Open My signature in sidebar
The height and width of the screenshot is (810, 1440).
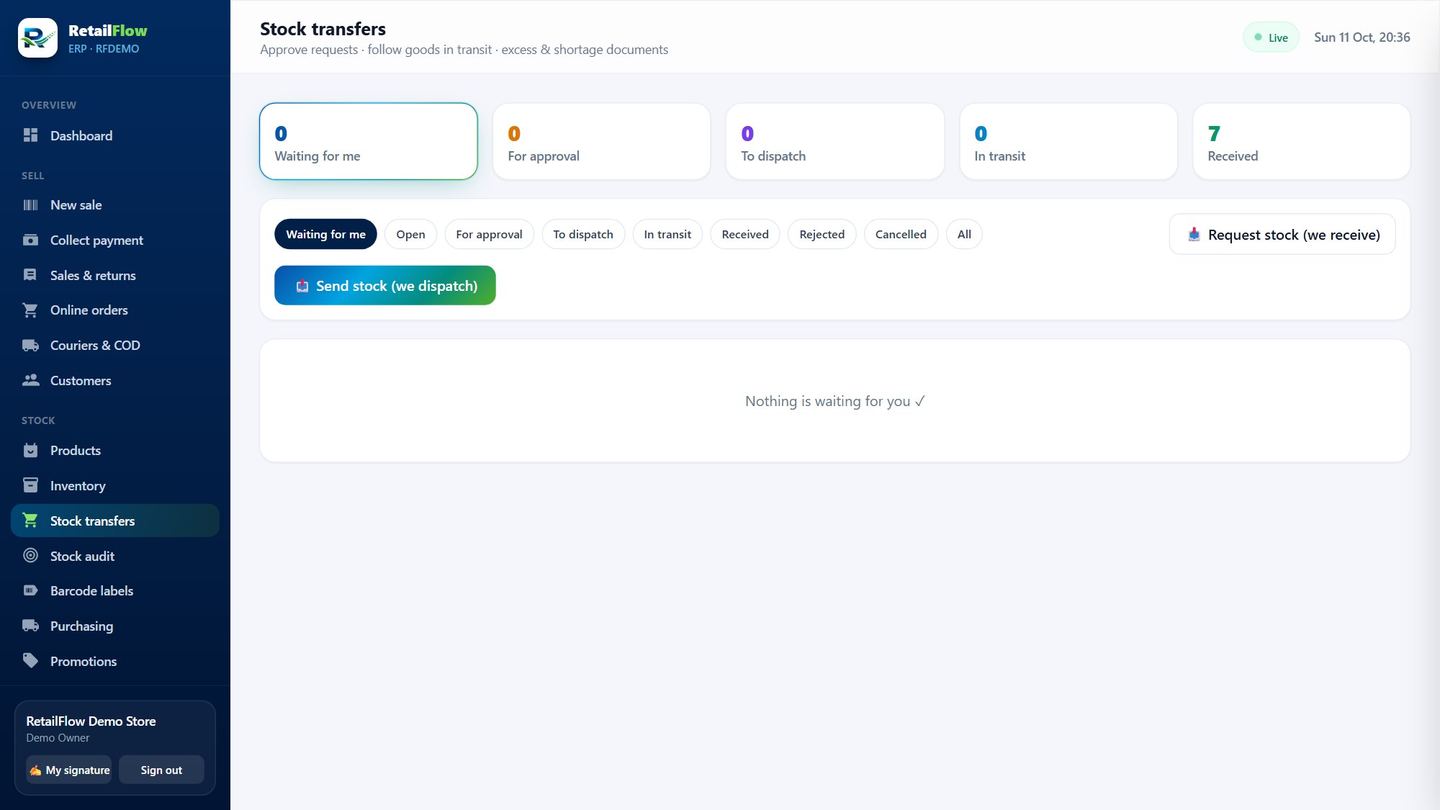coord(68,770)
